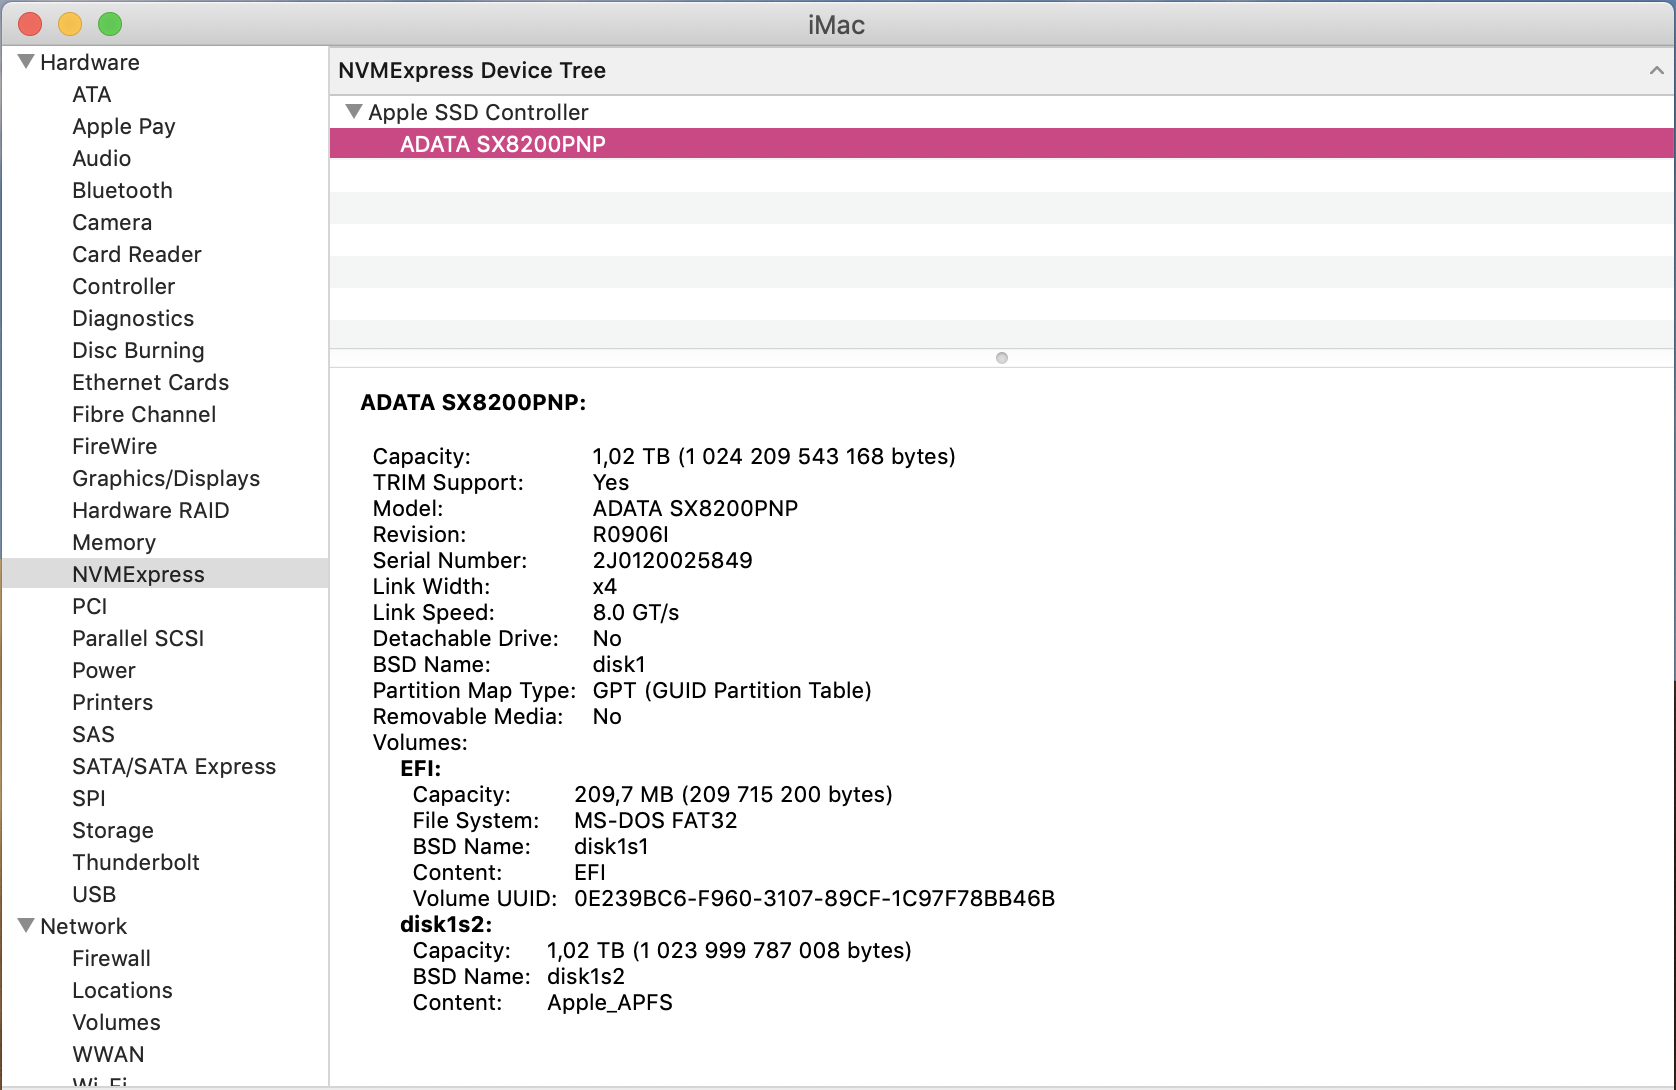Click the EFI Volume UUID value
1676x1090 pixels.
tap(814, 898)
